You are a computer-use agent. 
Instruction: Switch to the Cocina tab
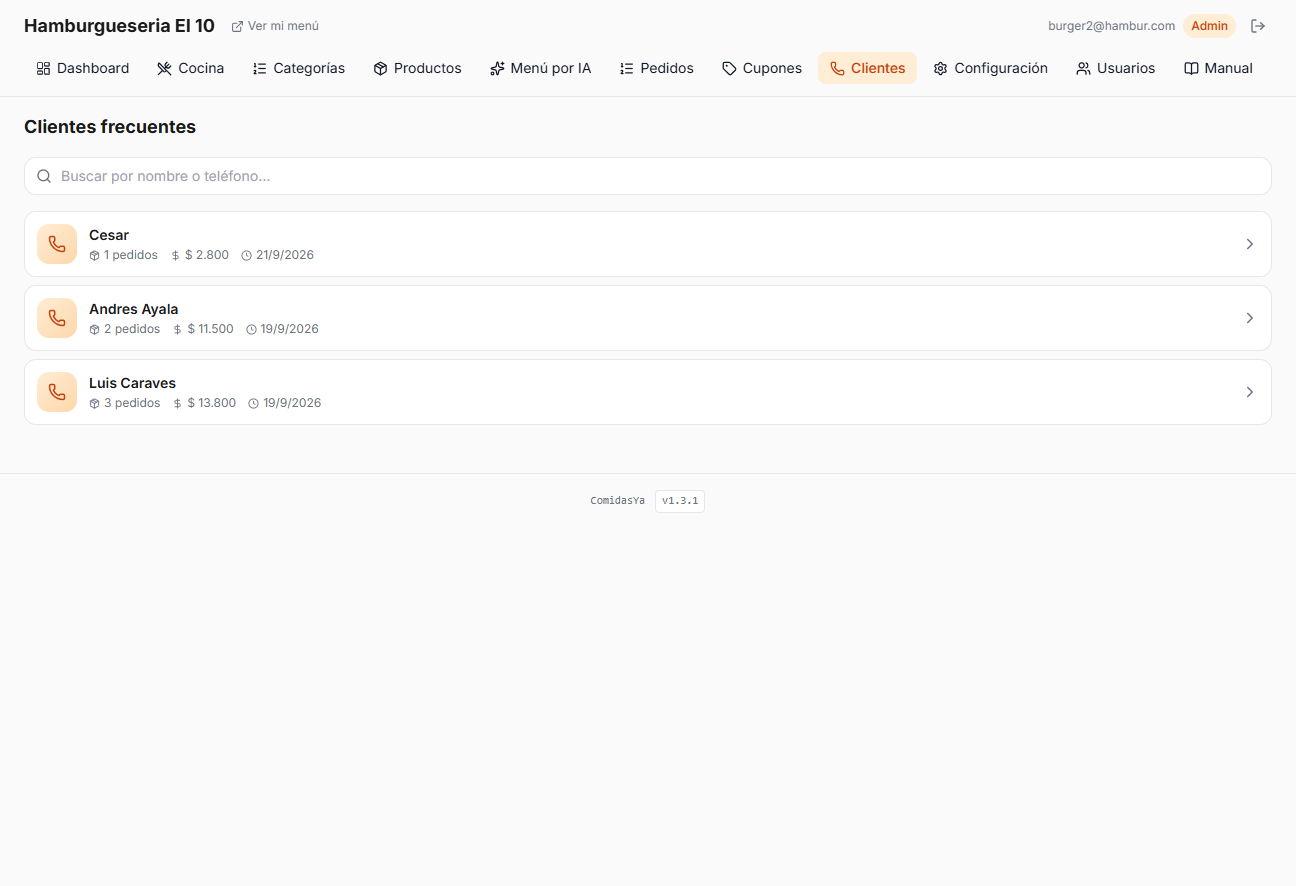pos(191,68)
